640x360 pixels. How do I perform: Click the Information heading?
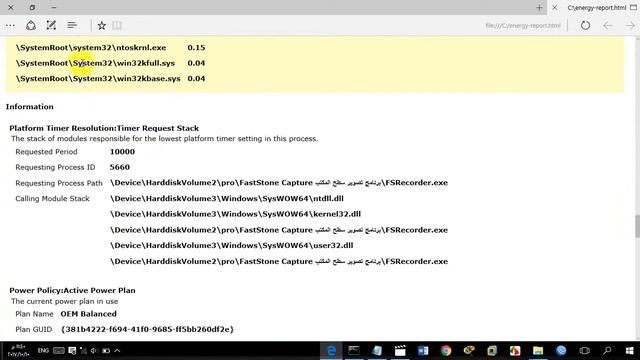point(29,107)
